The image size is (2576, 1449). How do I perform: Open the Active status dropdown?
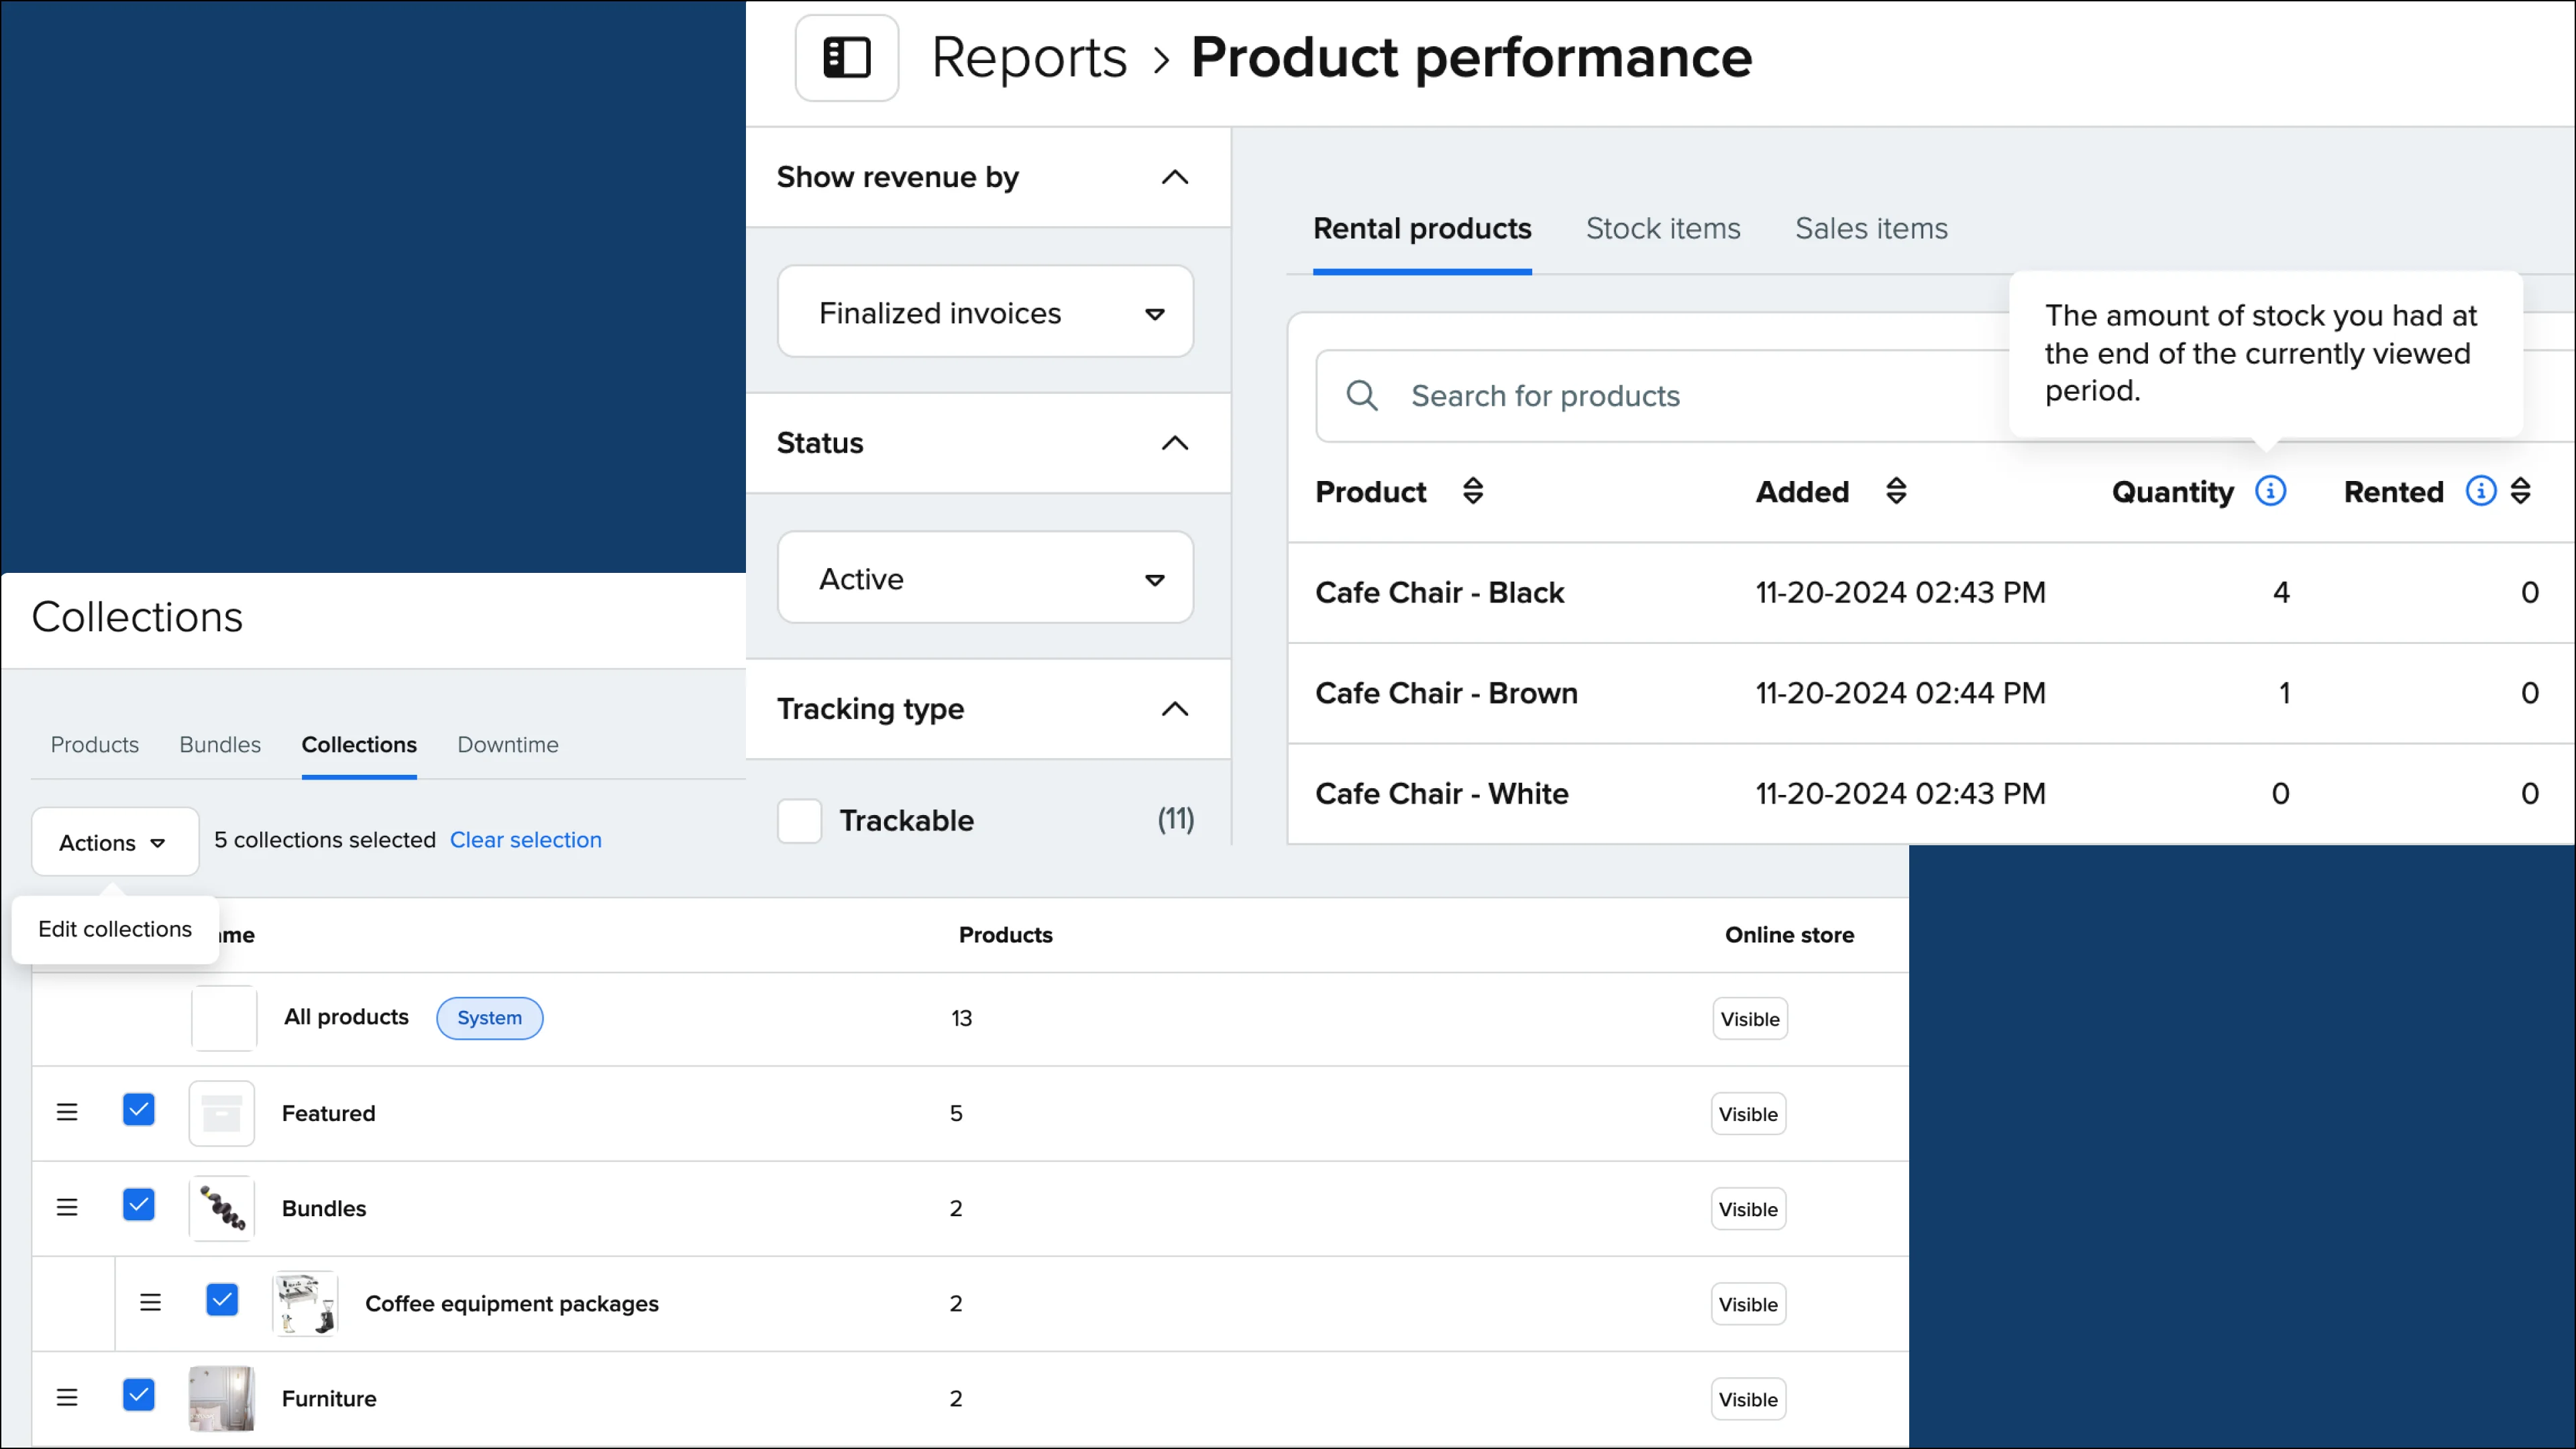click(985, 579)
